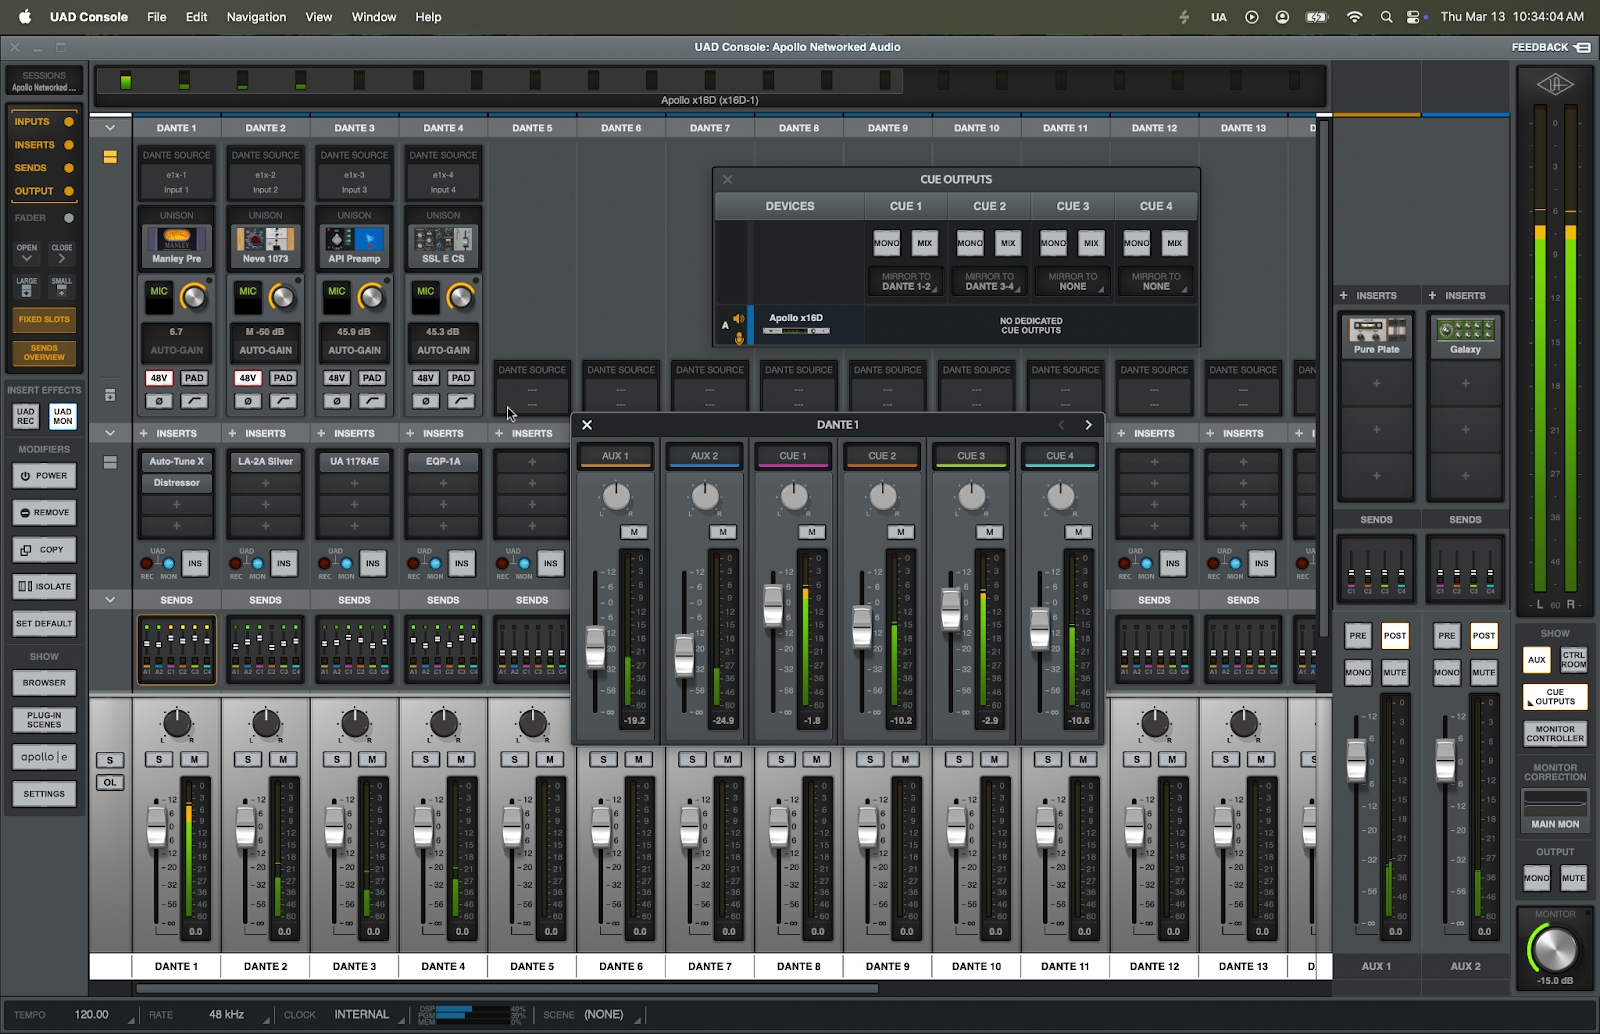Click the Wi-Fi icon in the menu bar

(1354, 17)
